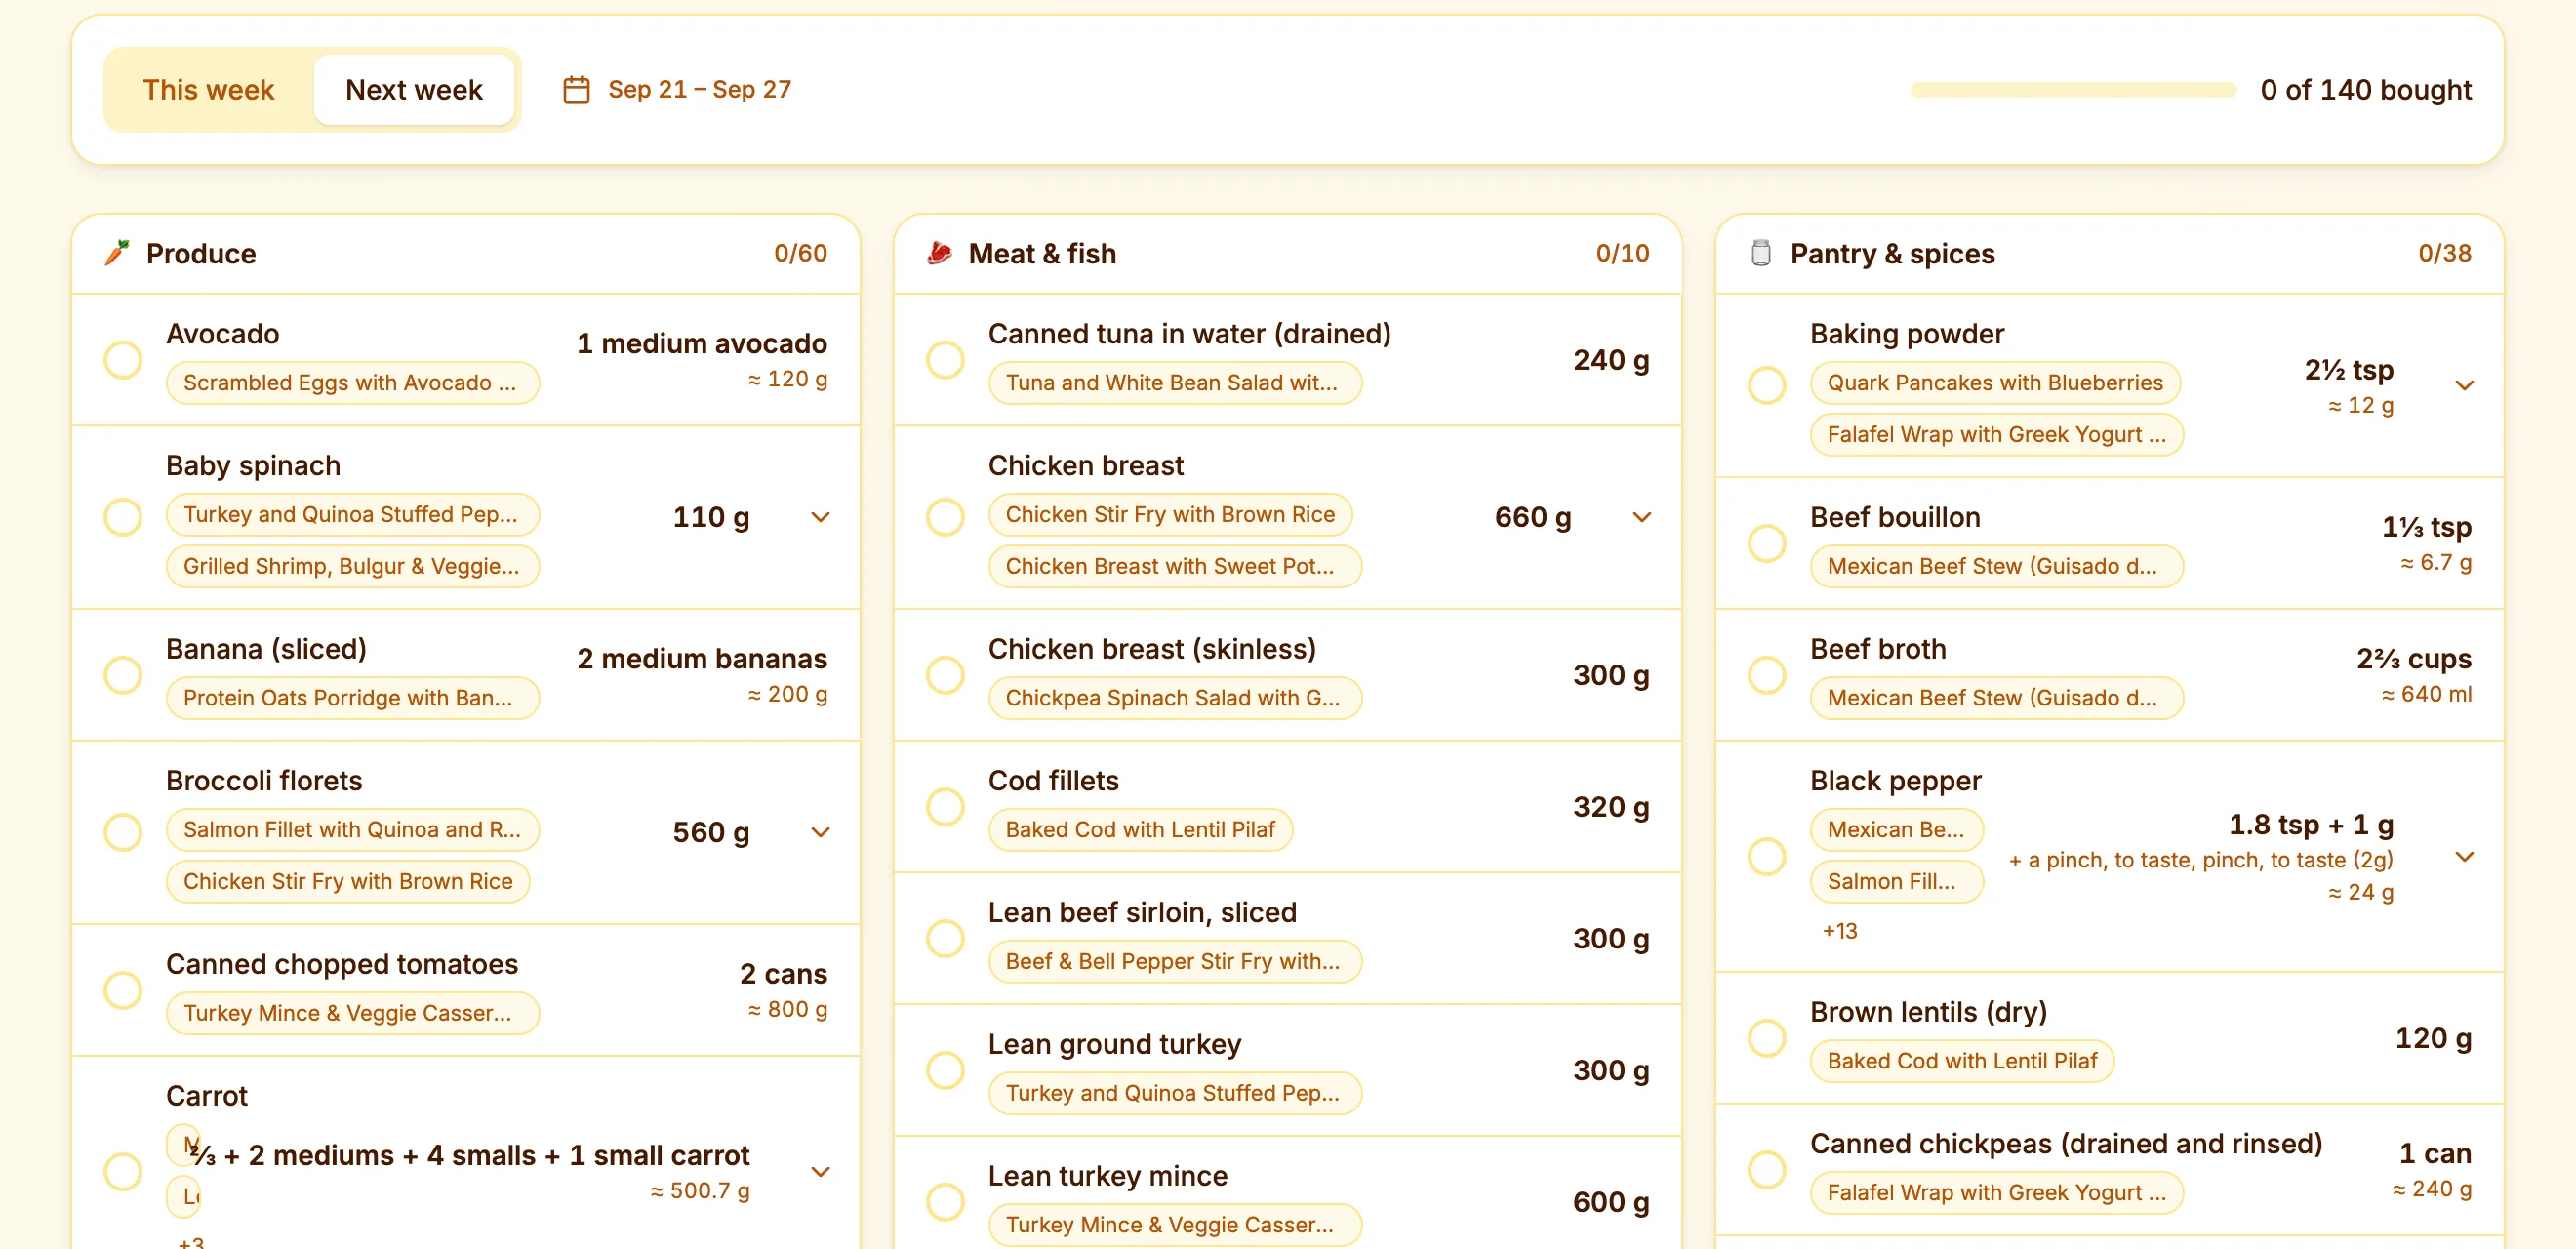Check off Broccoli florets
Viewport: 2576px width, 1249px height.
pos(123,832)
